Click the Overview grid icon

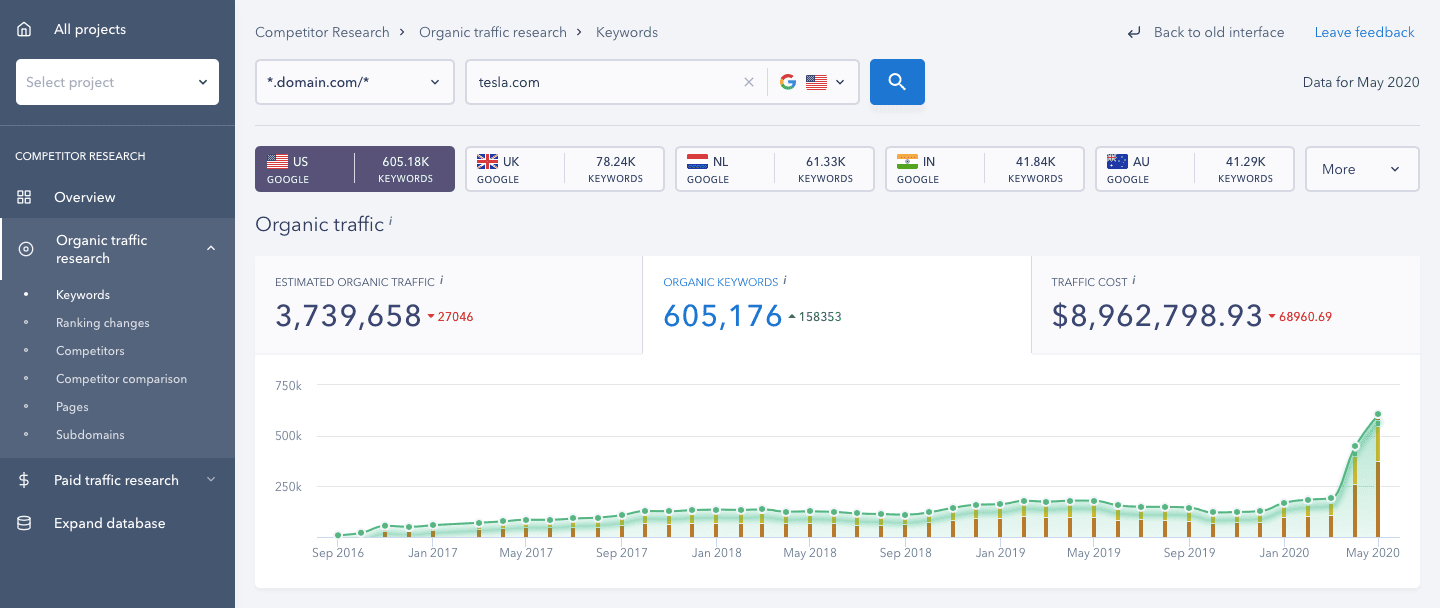pyautogui.click(x=25, y=197)
